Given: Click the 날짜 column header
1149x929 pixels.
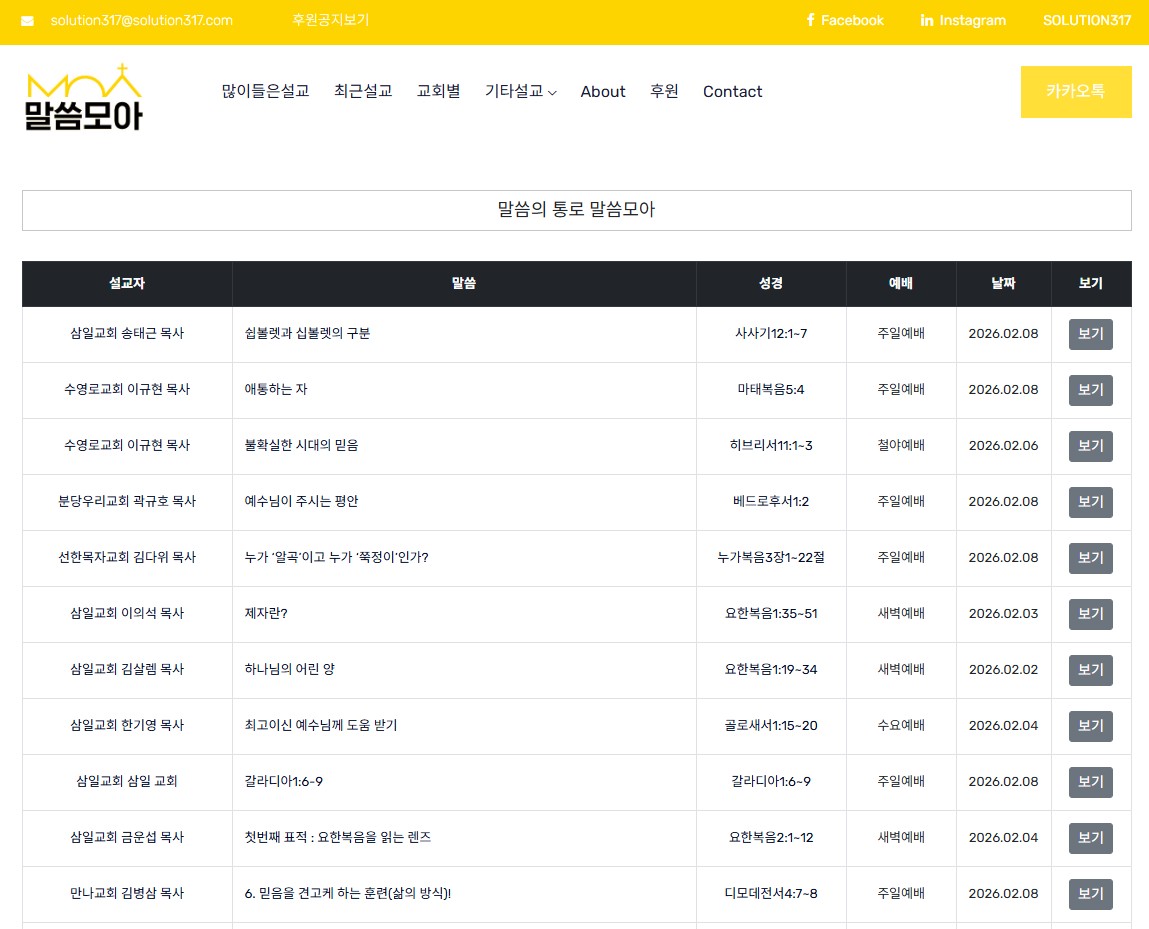Looking at the screenshot, I should click(1003, 284).
